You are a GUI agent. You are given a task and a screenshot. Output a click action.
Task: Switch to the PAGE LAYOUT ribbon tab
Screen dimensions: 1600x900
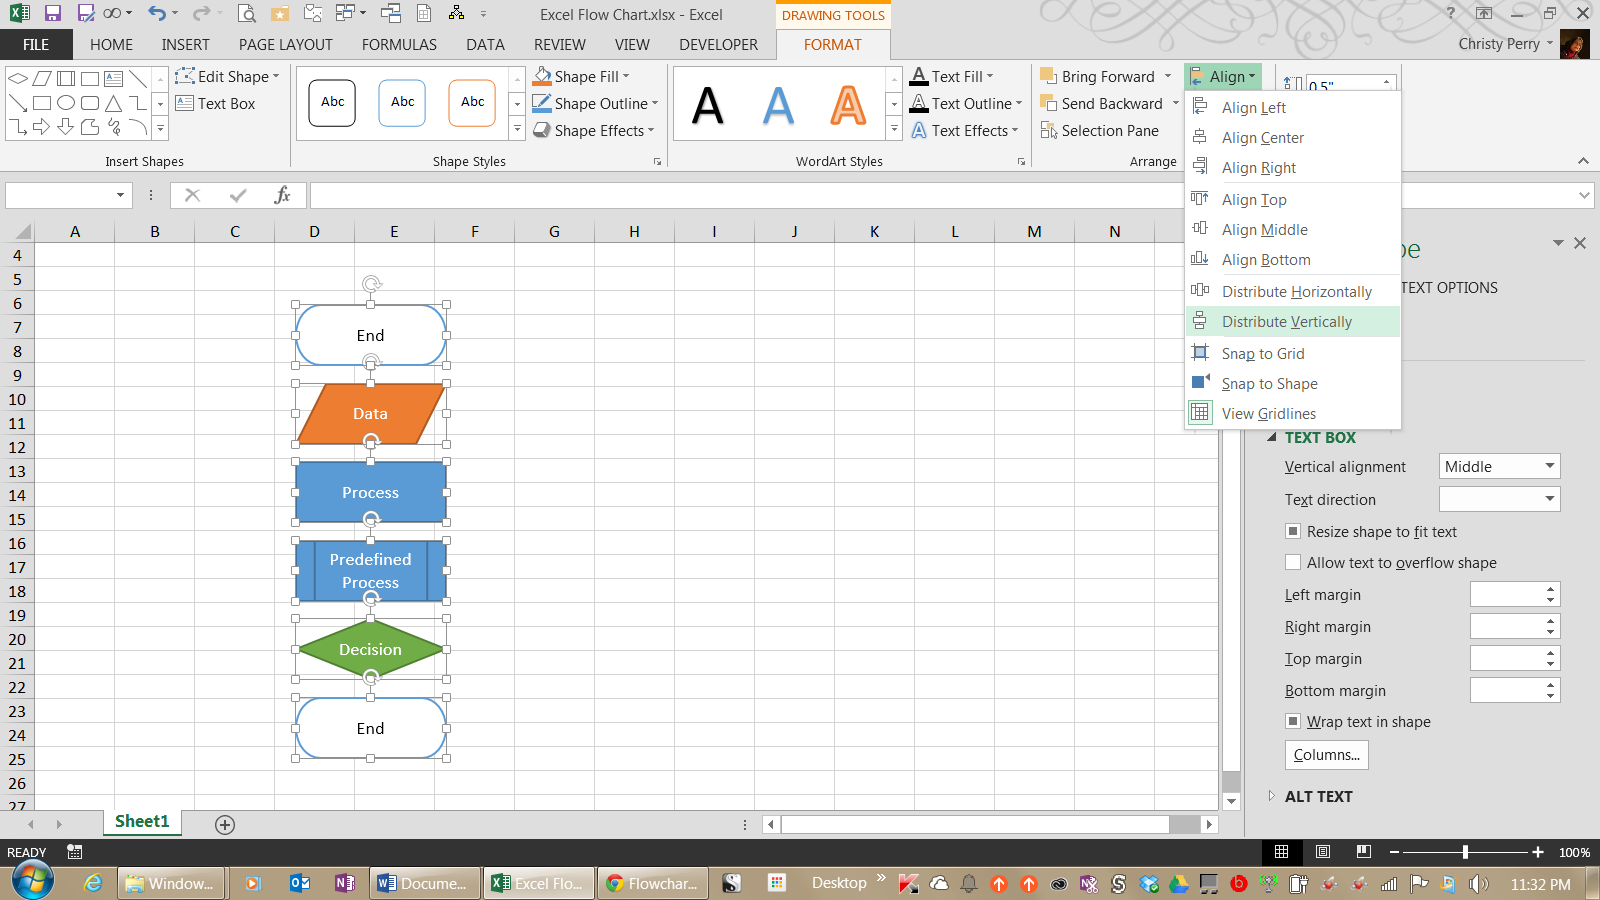point(285,45)
